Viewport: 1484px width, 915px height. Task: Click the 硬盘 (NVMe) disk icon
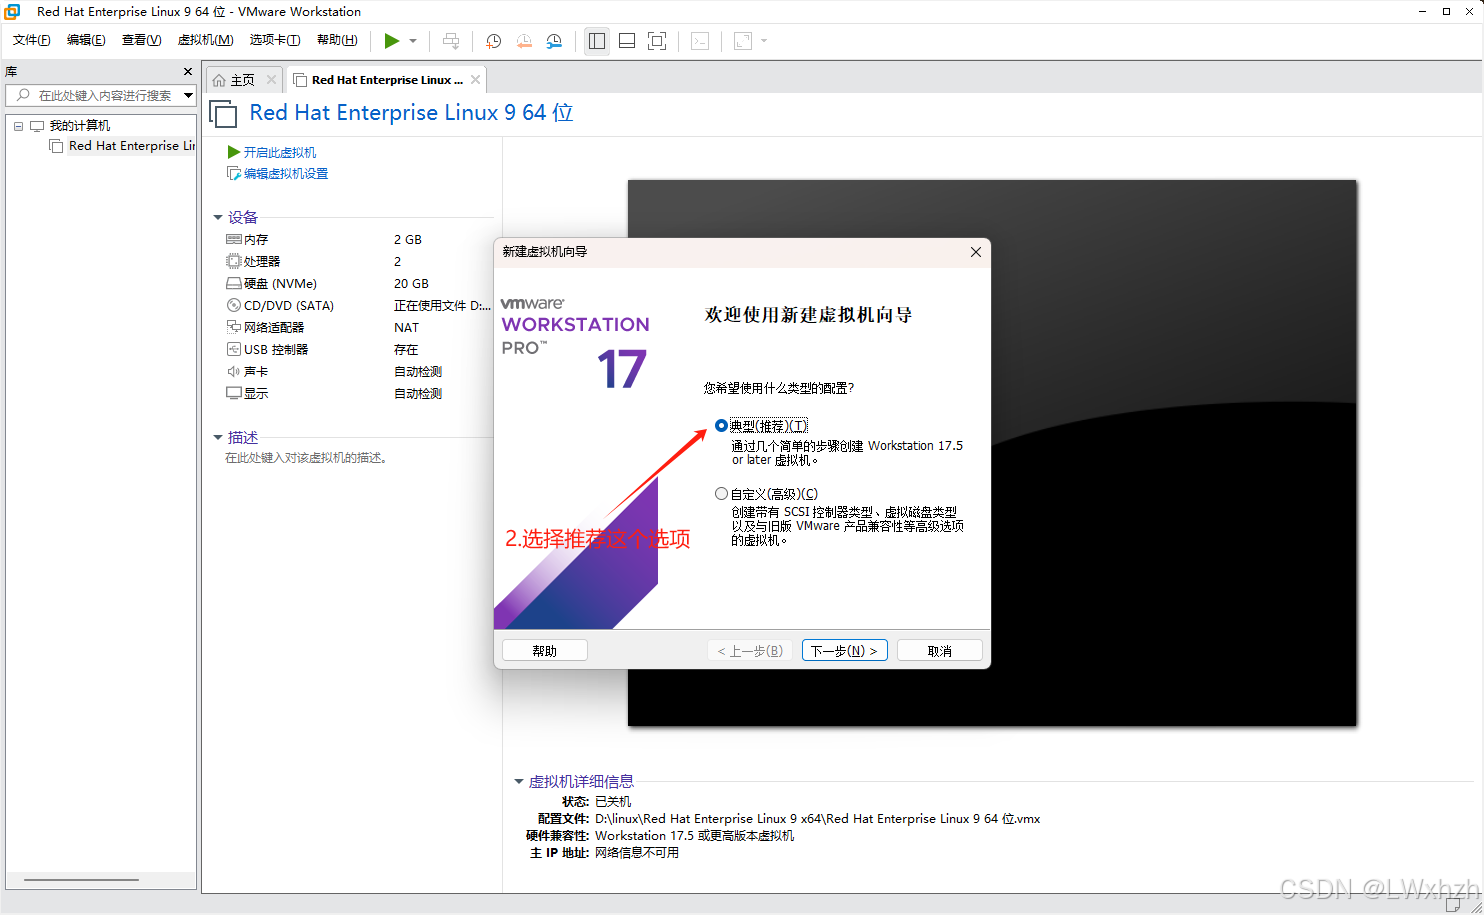coord(234,283)
